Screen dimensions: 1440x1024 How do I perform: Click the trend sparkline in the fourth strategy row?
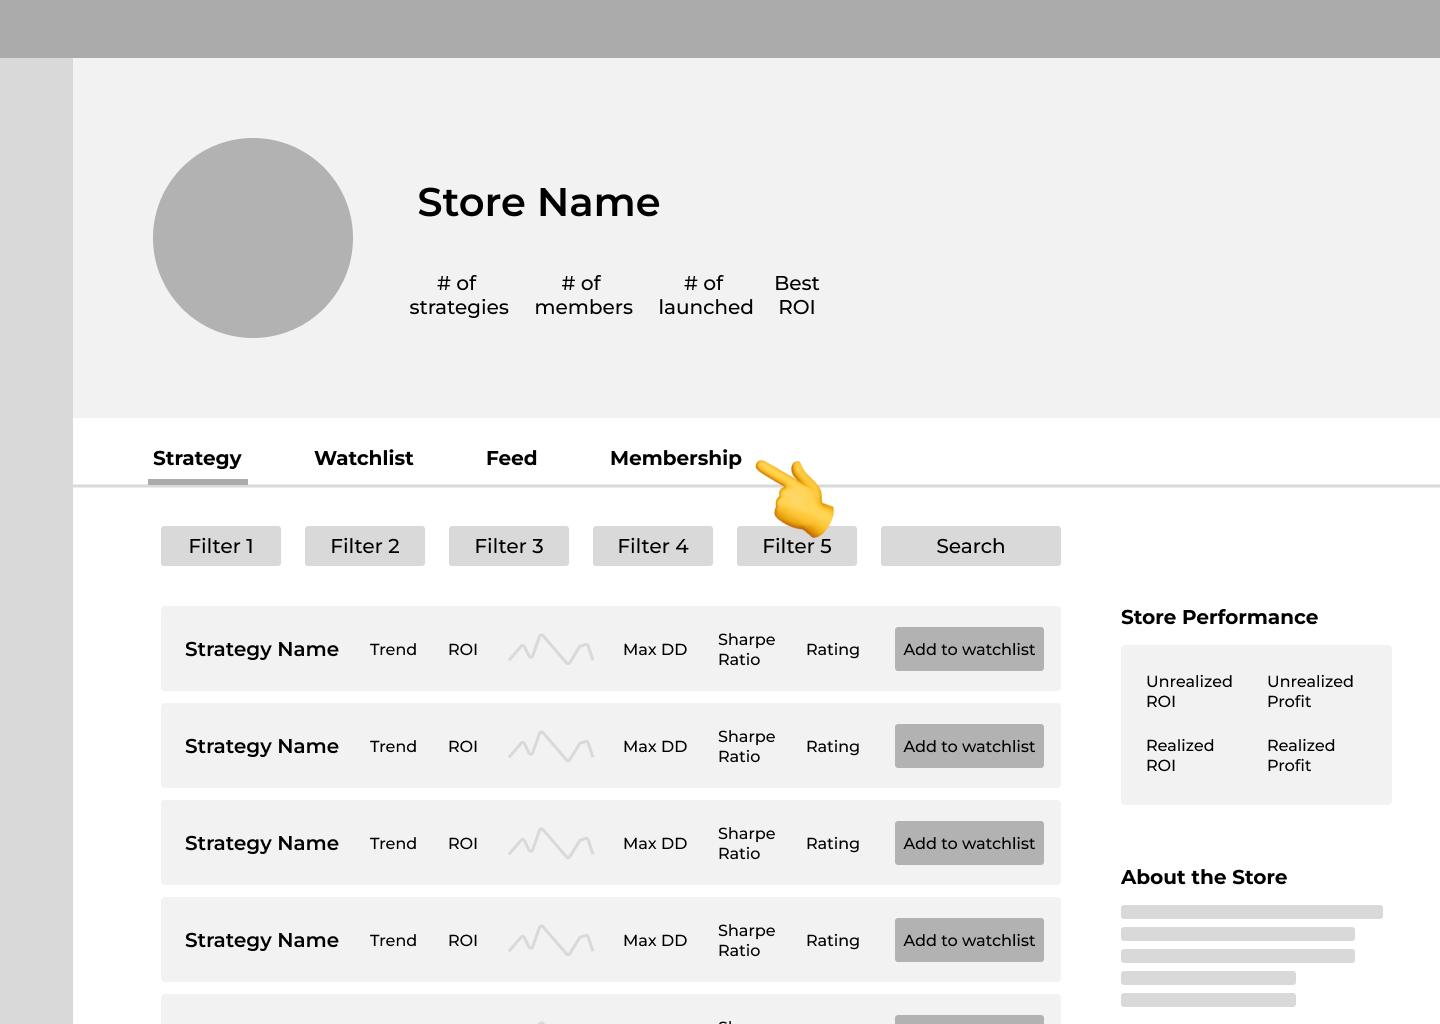pos(551,940)
